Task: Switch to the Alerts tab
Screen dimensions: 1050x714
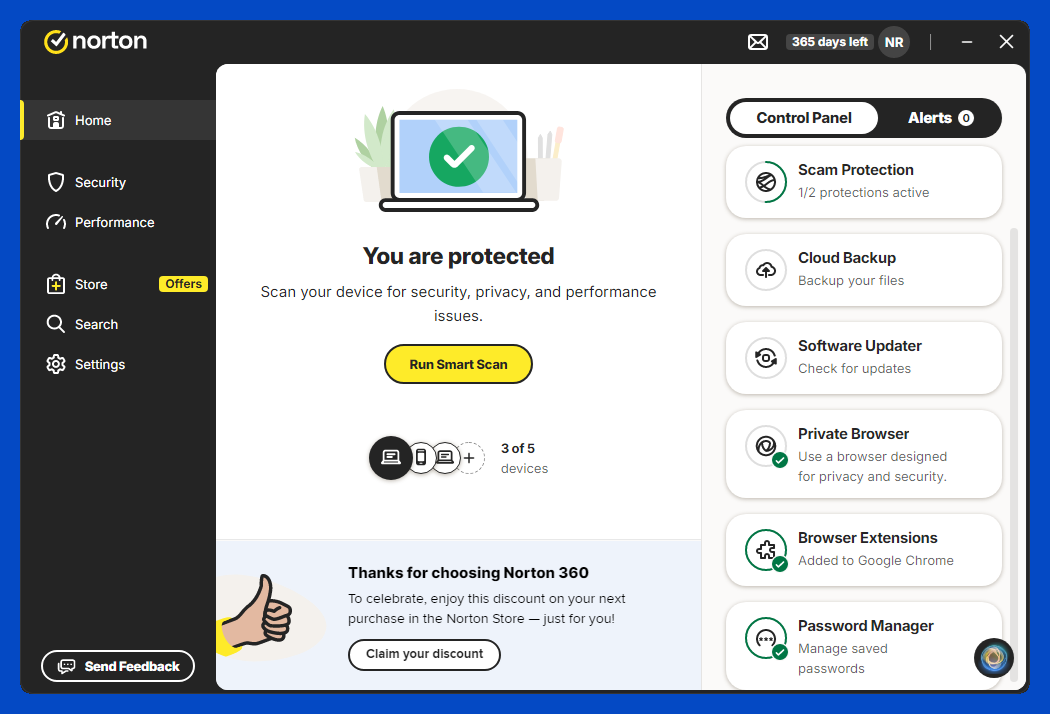Action: [x=940, y=118]
